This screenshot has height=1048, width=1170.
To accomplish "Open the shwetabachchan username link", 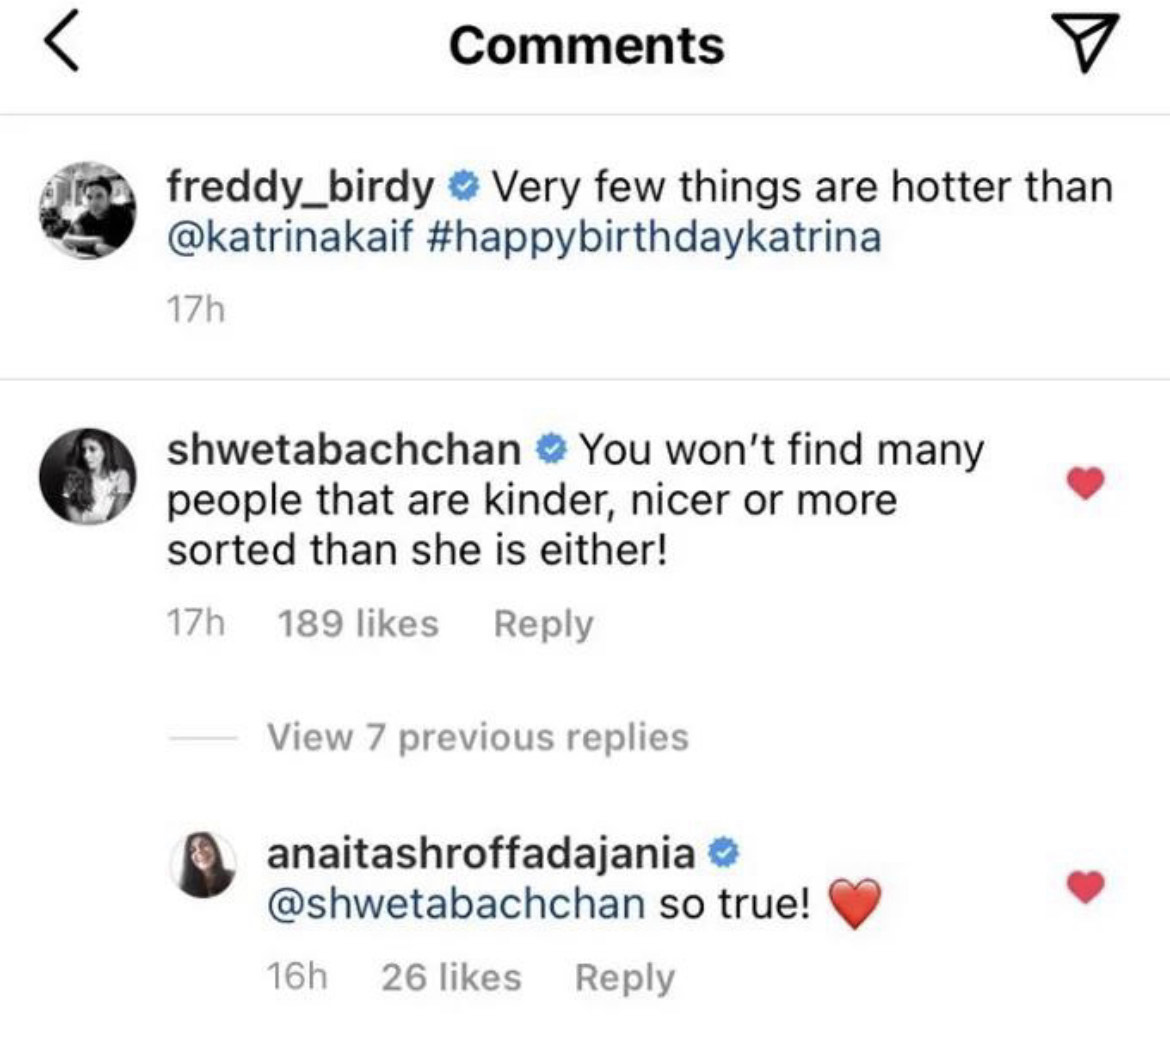I will coord(343,450).
